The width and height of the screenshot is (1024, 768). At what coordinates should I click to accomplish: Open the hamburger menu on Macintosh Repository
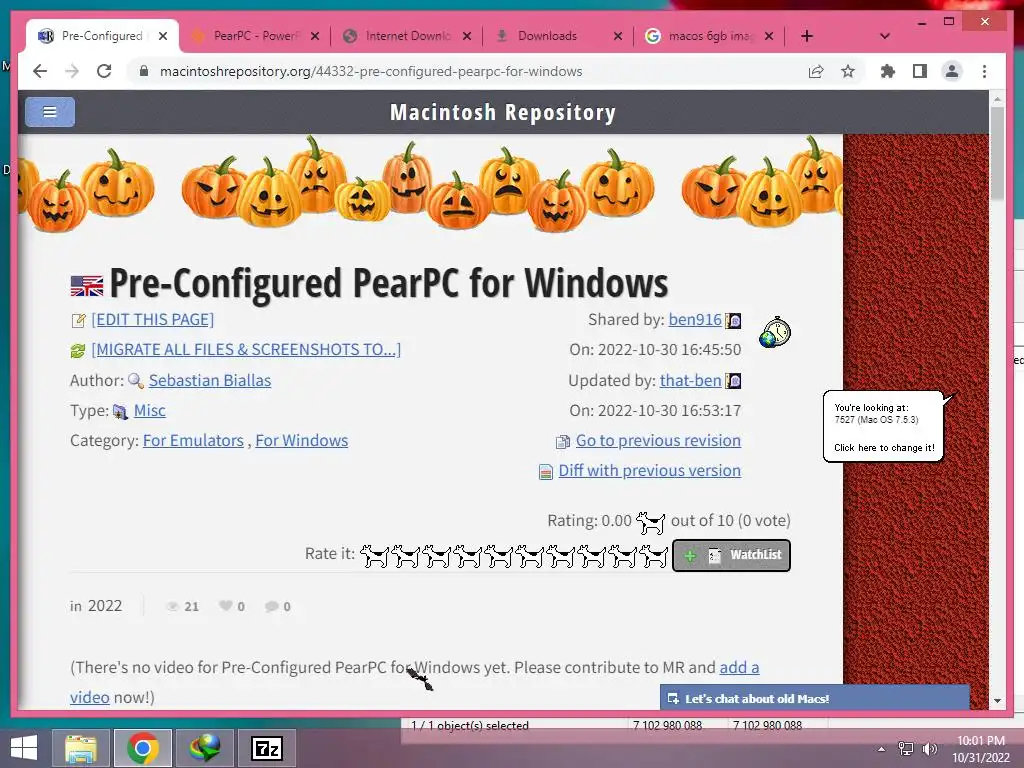pos(50,112)
